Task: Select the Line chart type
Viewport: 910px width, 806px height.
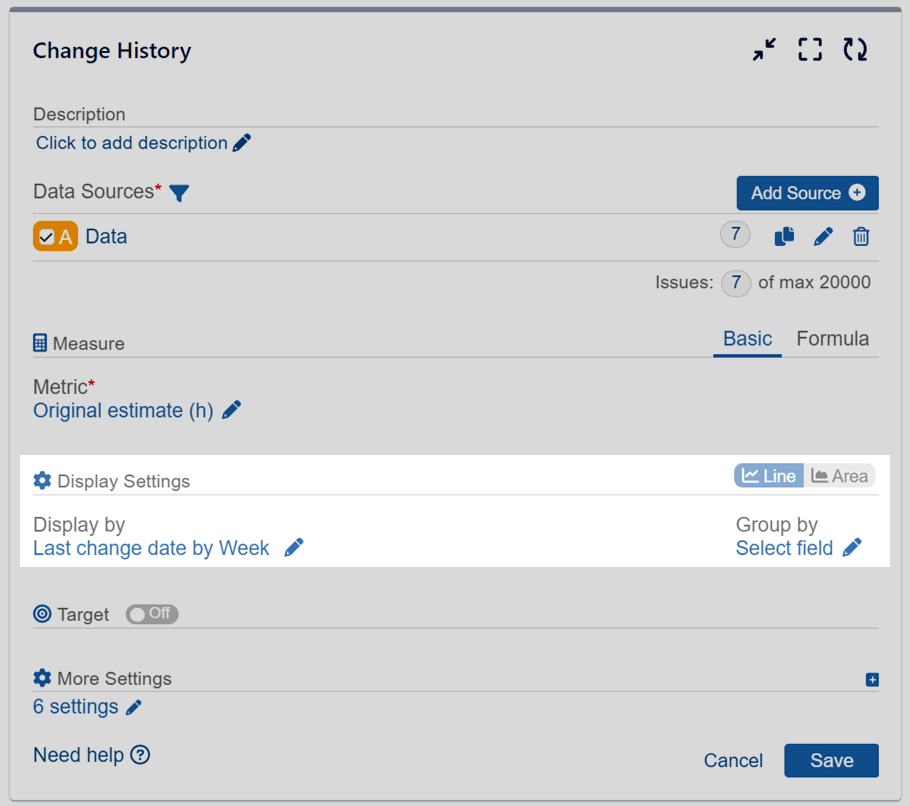Action: point(769,476)
